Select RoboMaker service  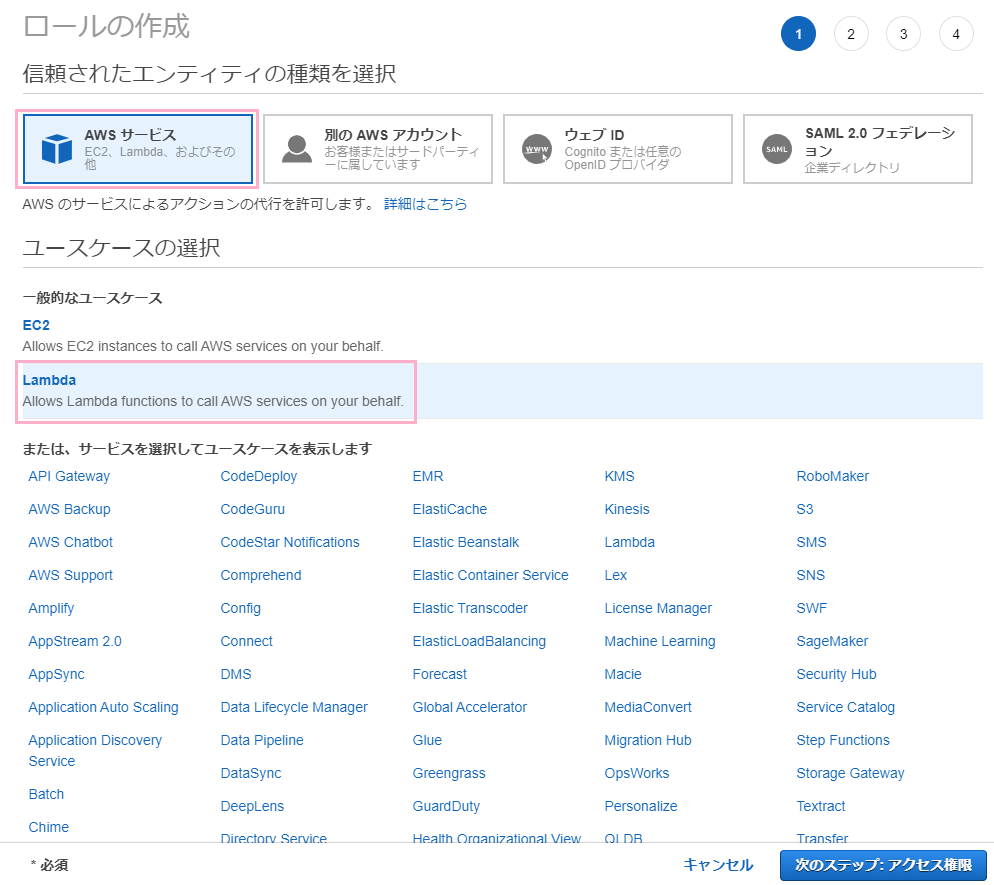pyautogui.click(x=832, y=476)
